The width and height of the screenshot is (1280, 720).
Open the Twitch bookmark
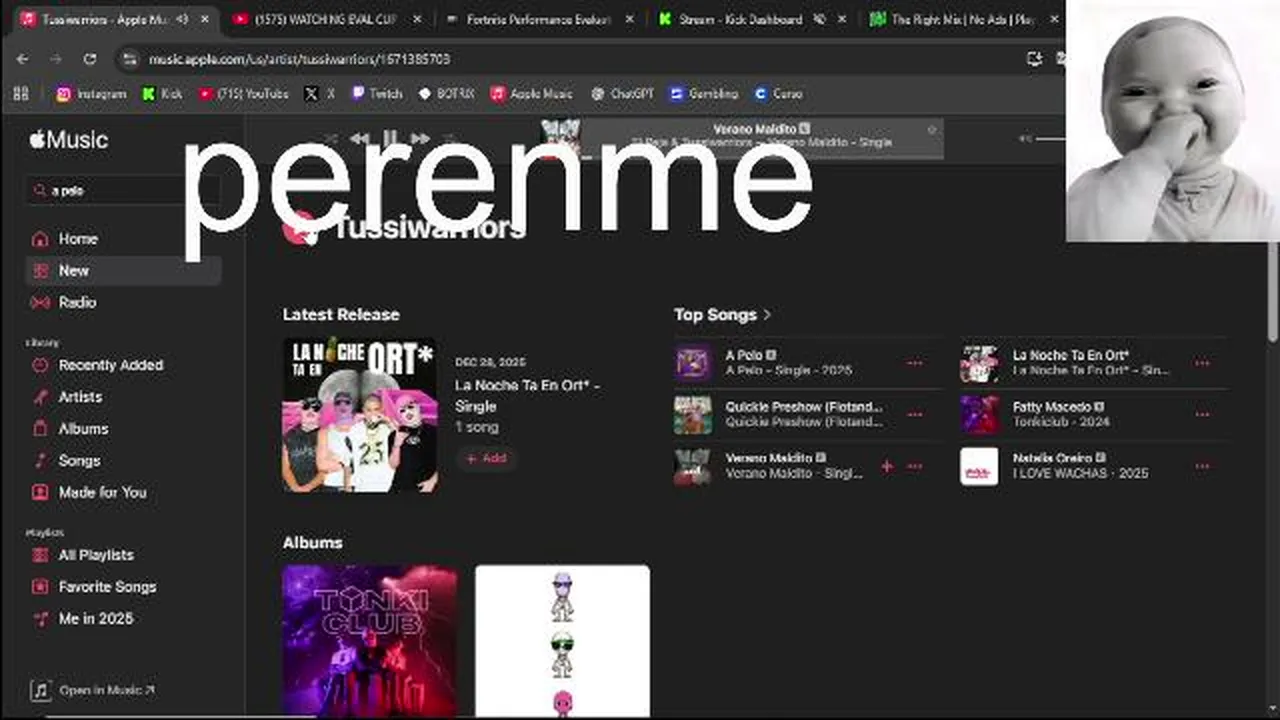[376, 93]
